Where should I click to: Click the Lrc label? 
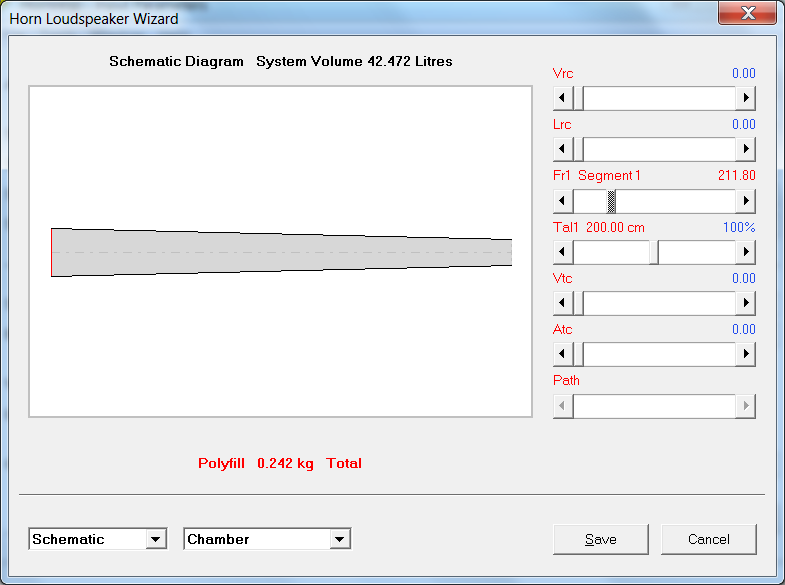point(562,125)
